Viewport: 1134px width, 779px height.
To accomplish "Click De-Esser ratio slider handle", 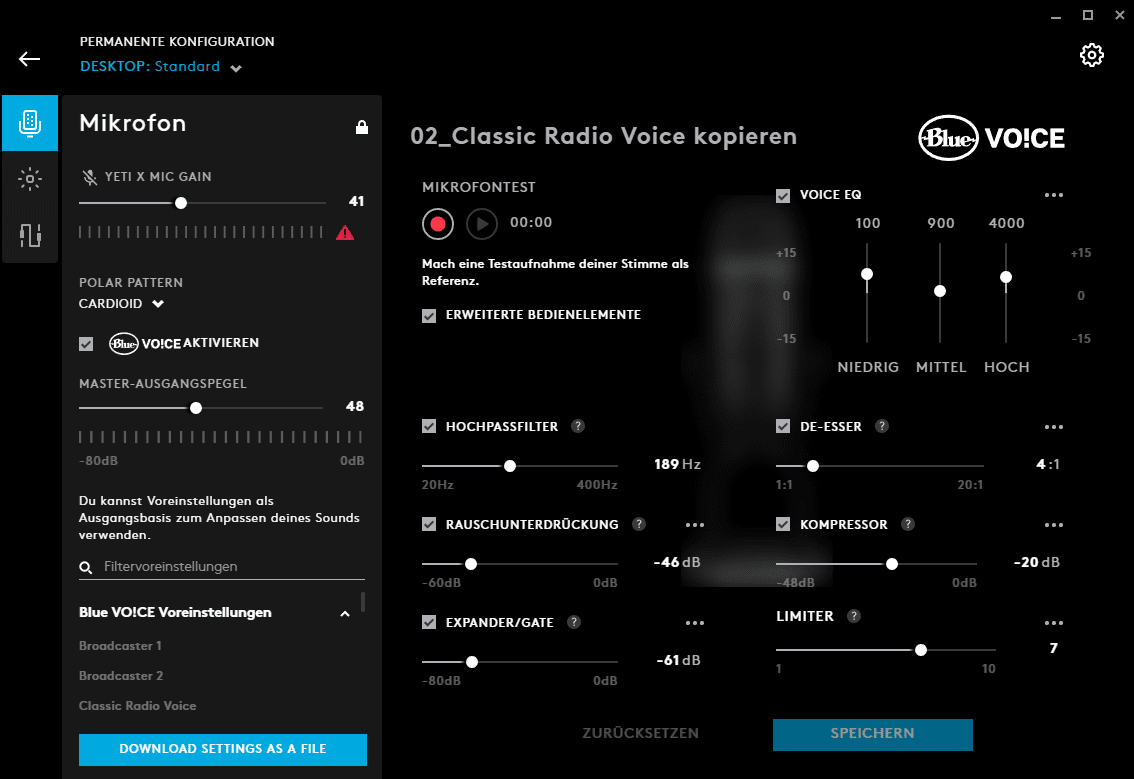I will coord(813,466).
